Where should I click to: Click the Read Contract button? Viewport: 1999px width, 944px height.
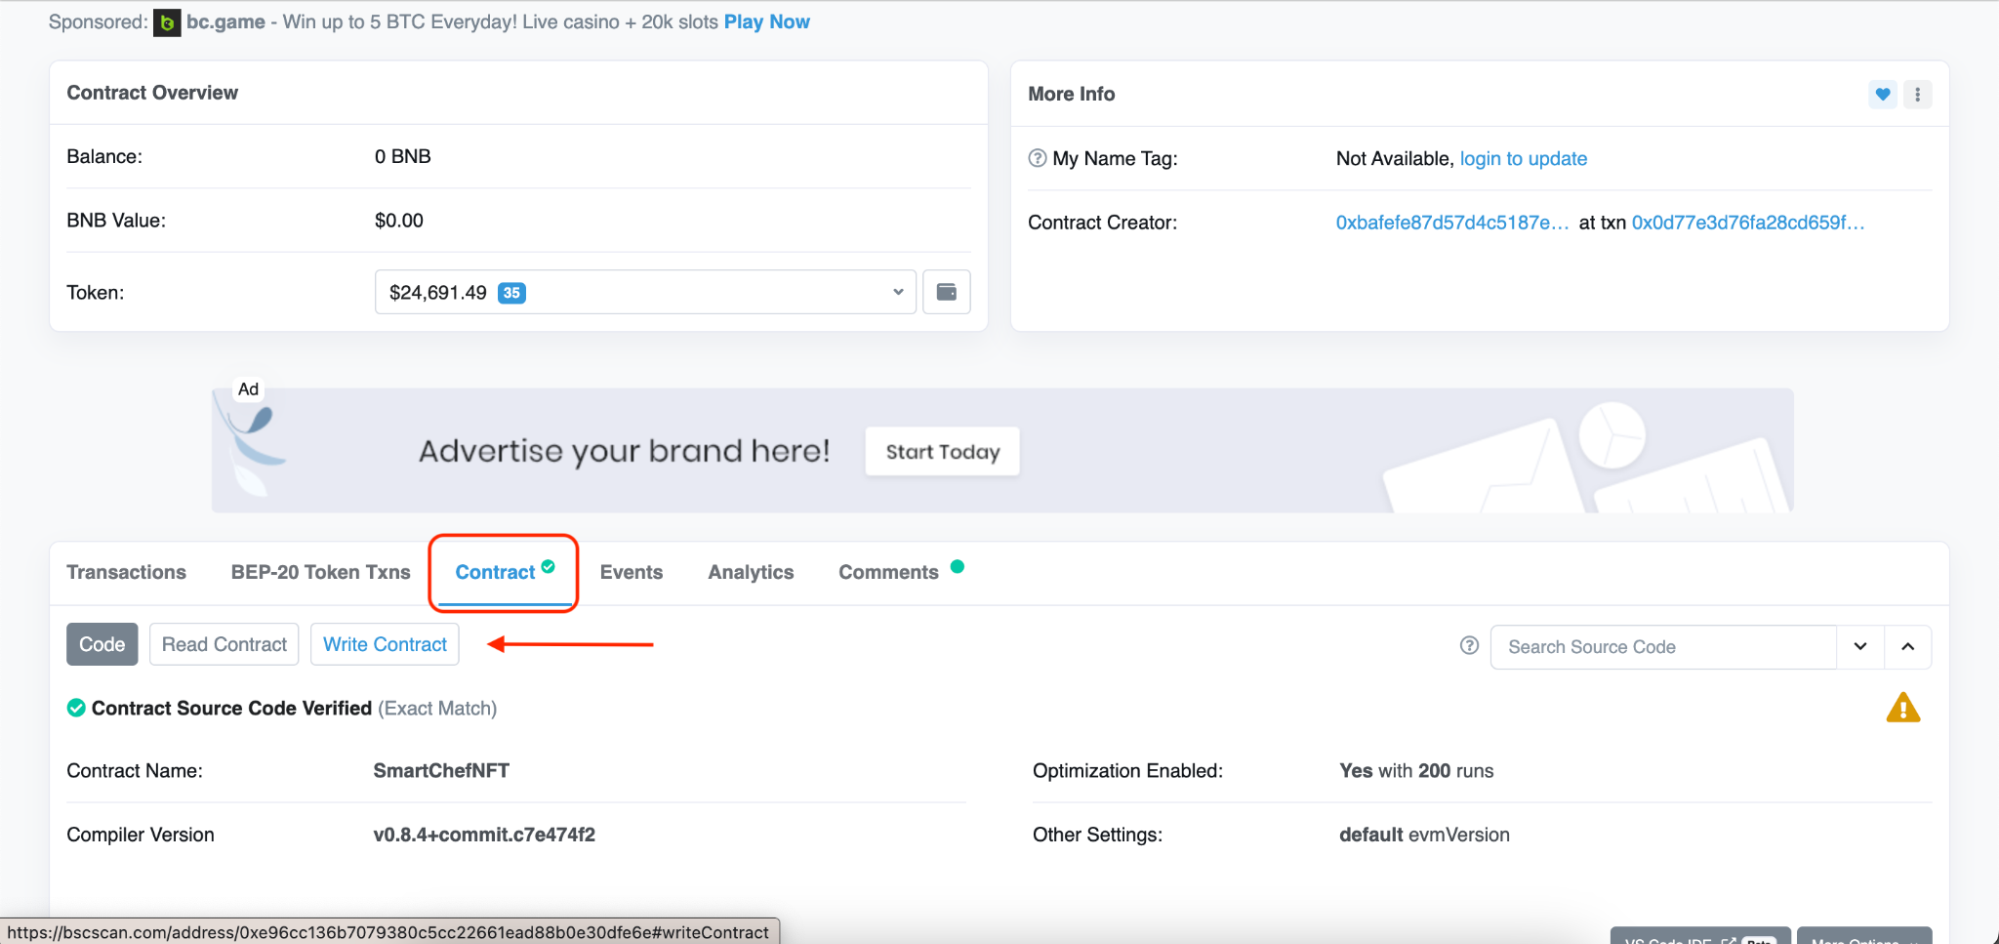coord(224,645)
